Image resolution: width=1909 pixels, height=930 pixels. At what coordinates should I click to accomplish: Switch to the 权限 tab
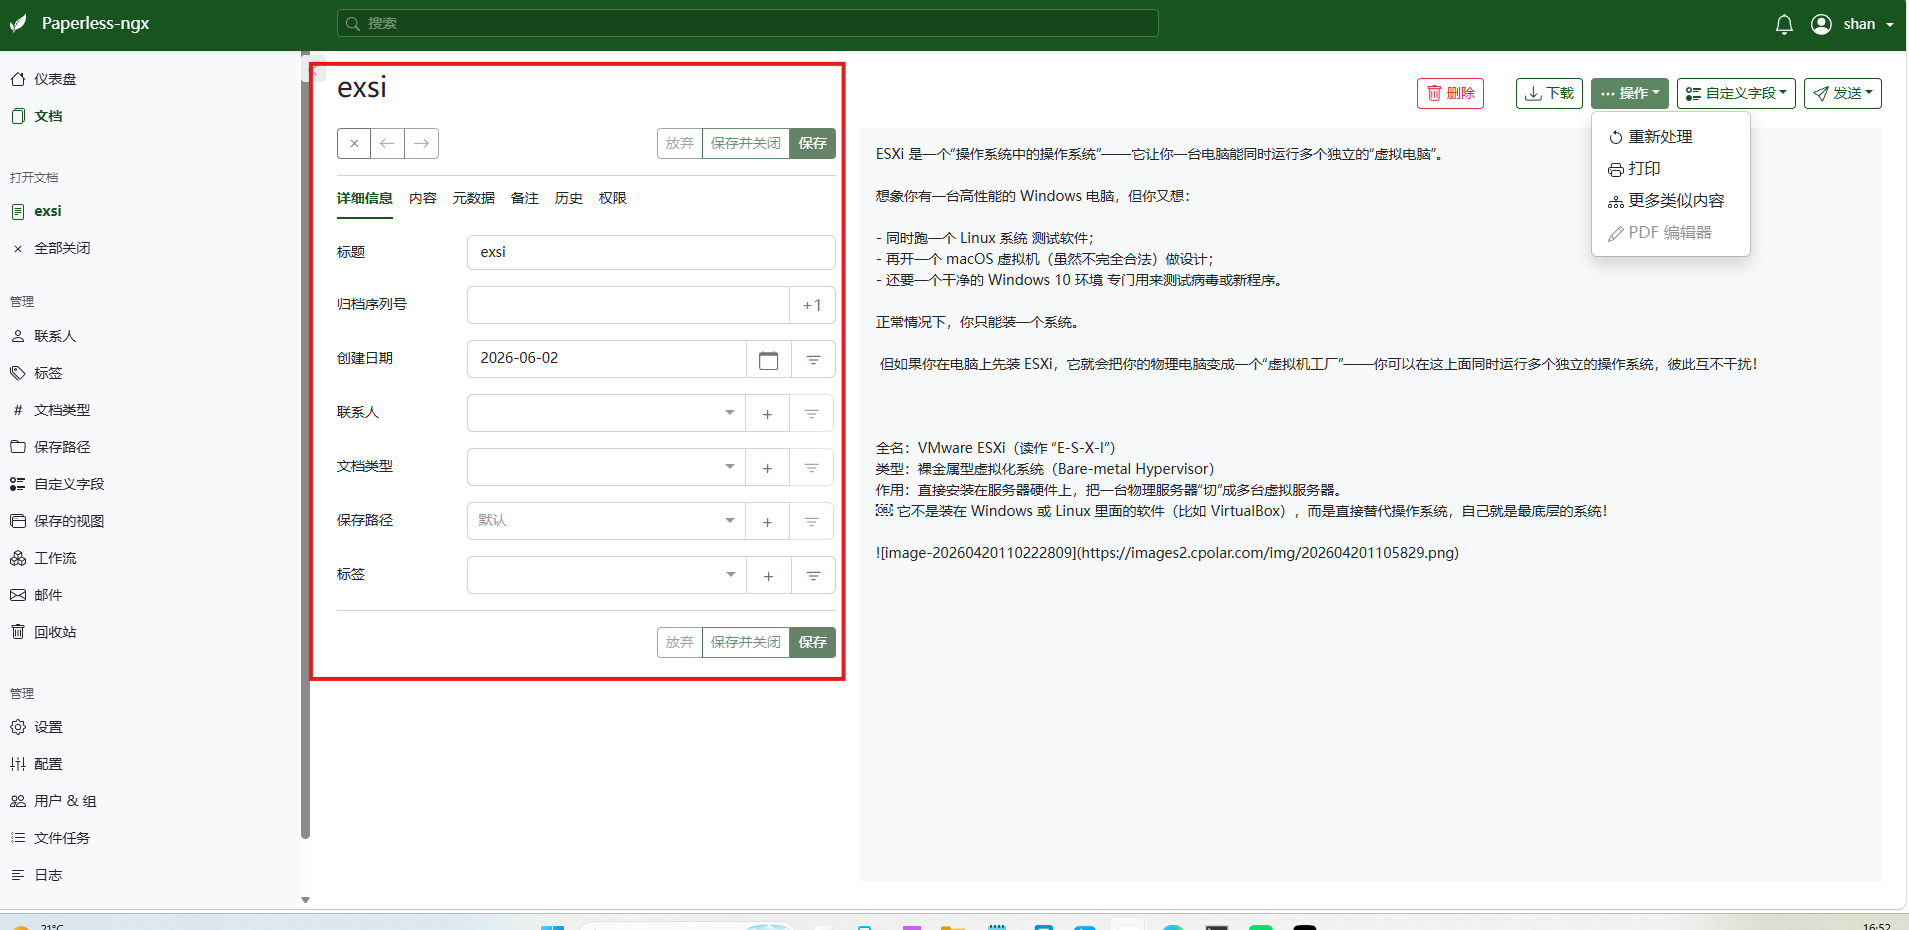click(613, 198)
